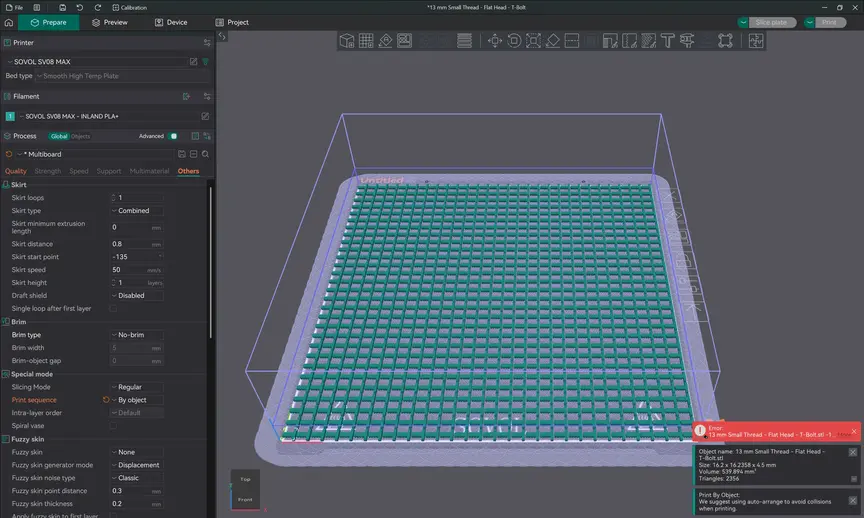This screenshot has width=864, height=518.
Task: Click the edit printer preset icon
Action: click(193, 62)
